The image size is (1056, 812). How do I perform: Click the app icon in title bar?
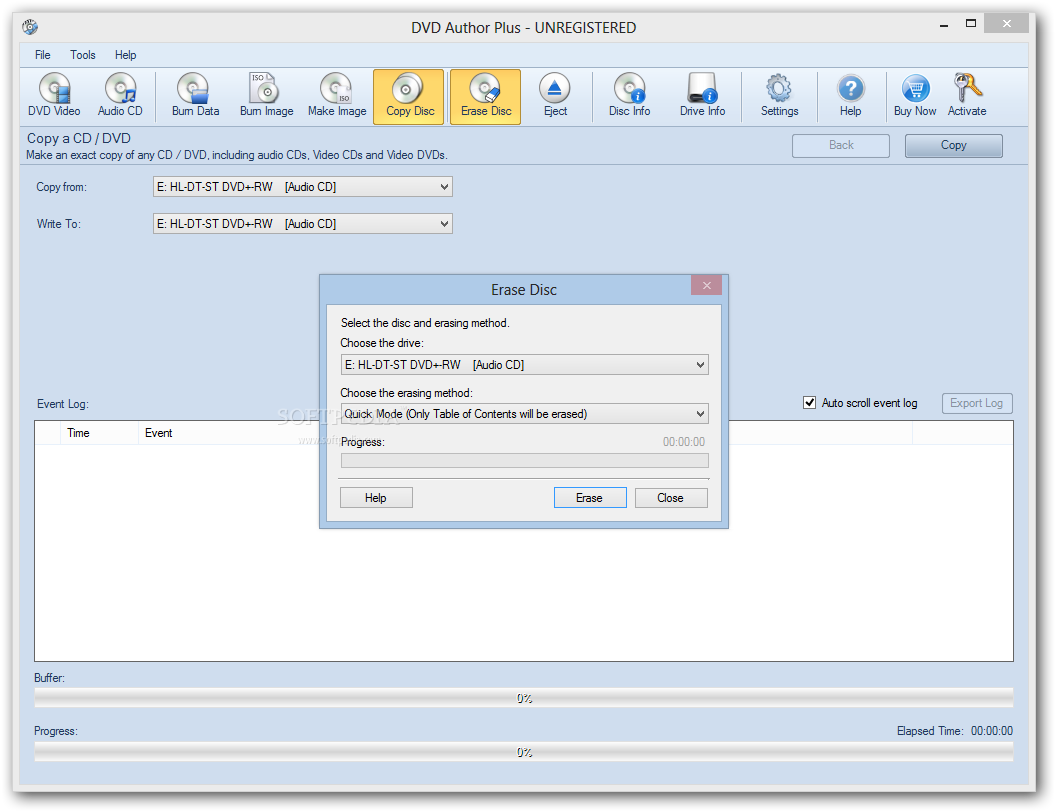click(30, 27)
